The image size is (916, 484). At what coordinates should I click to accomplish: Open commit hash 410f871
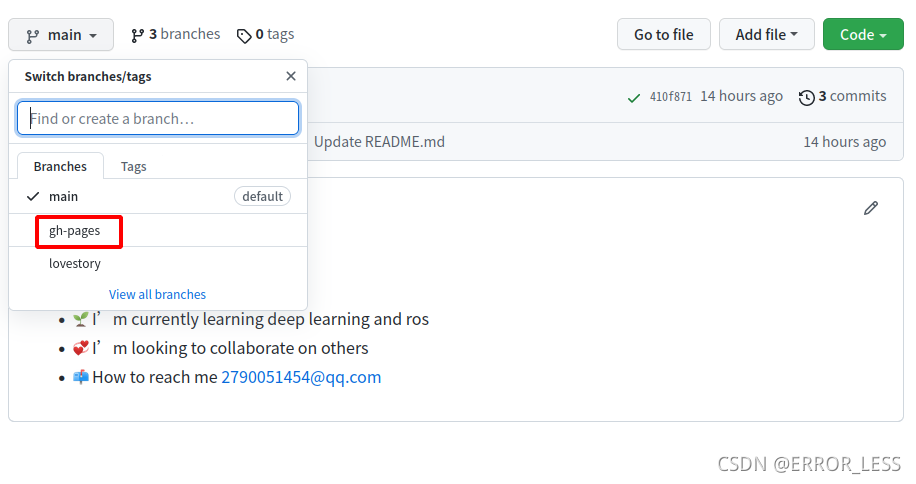[x=671, y=96]
